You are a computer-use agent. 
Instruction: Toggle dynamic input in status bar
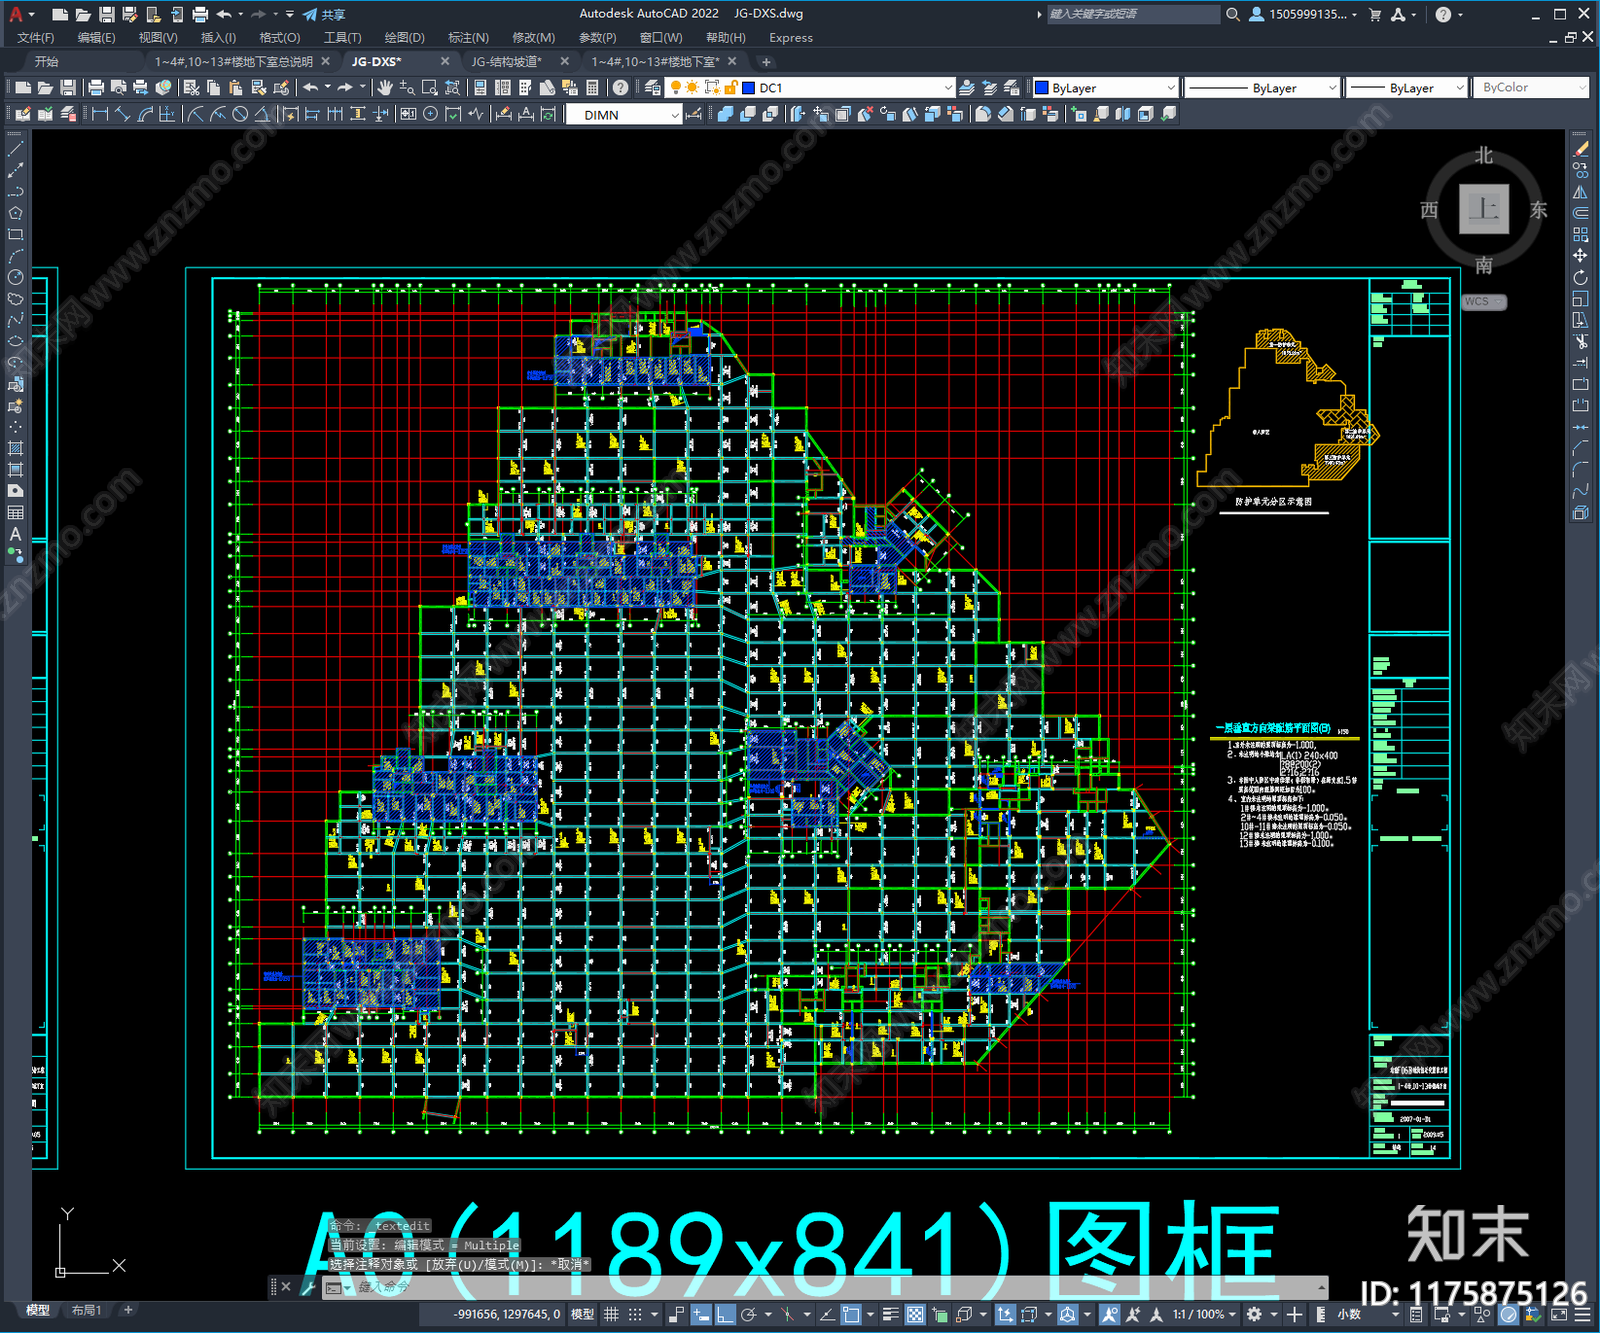point(701,1314)
